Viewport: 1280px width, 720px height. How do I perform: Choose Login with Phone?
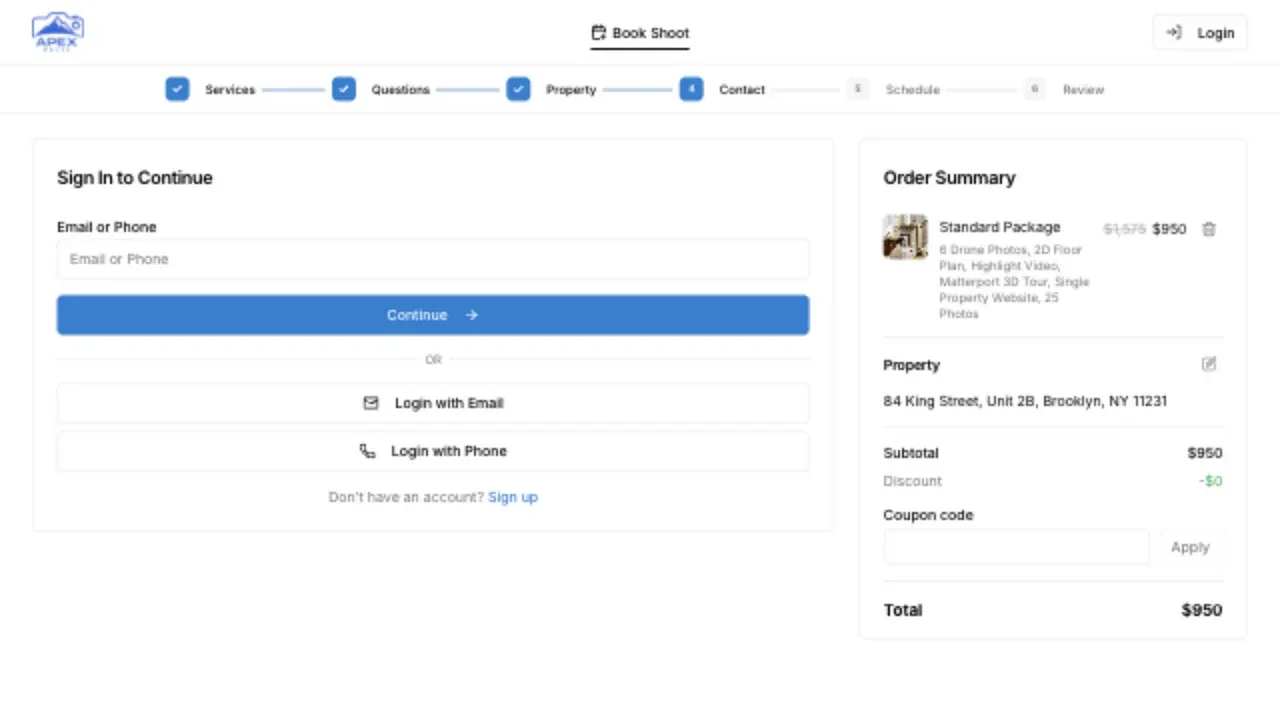pos(433,451)
